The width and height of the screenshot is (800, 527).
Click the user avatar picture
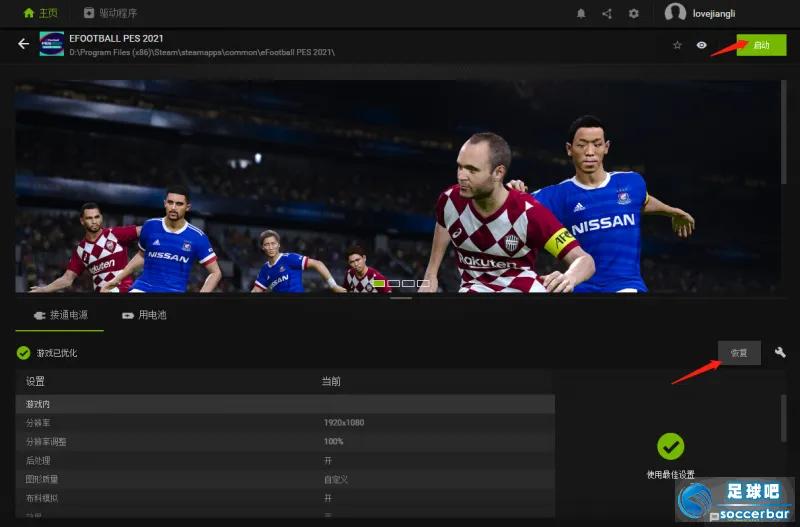(x=675, y=13)
